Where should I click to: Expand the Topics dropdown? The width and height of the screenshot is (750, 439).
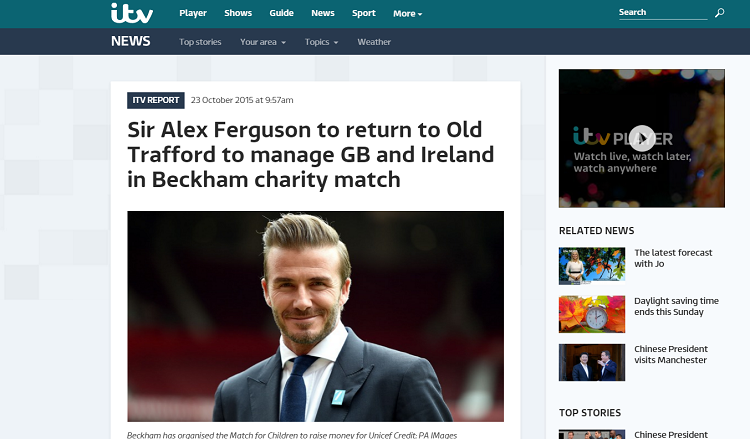(x=321, y=42)
